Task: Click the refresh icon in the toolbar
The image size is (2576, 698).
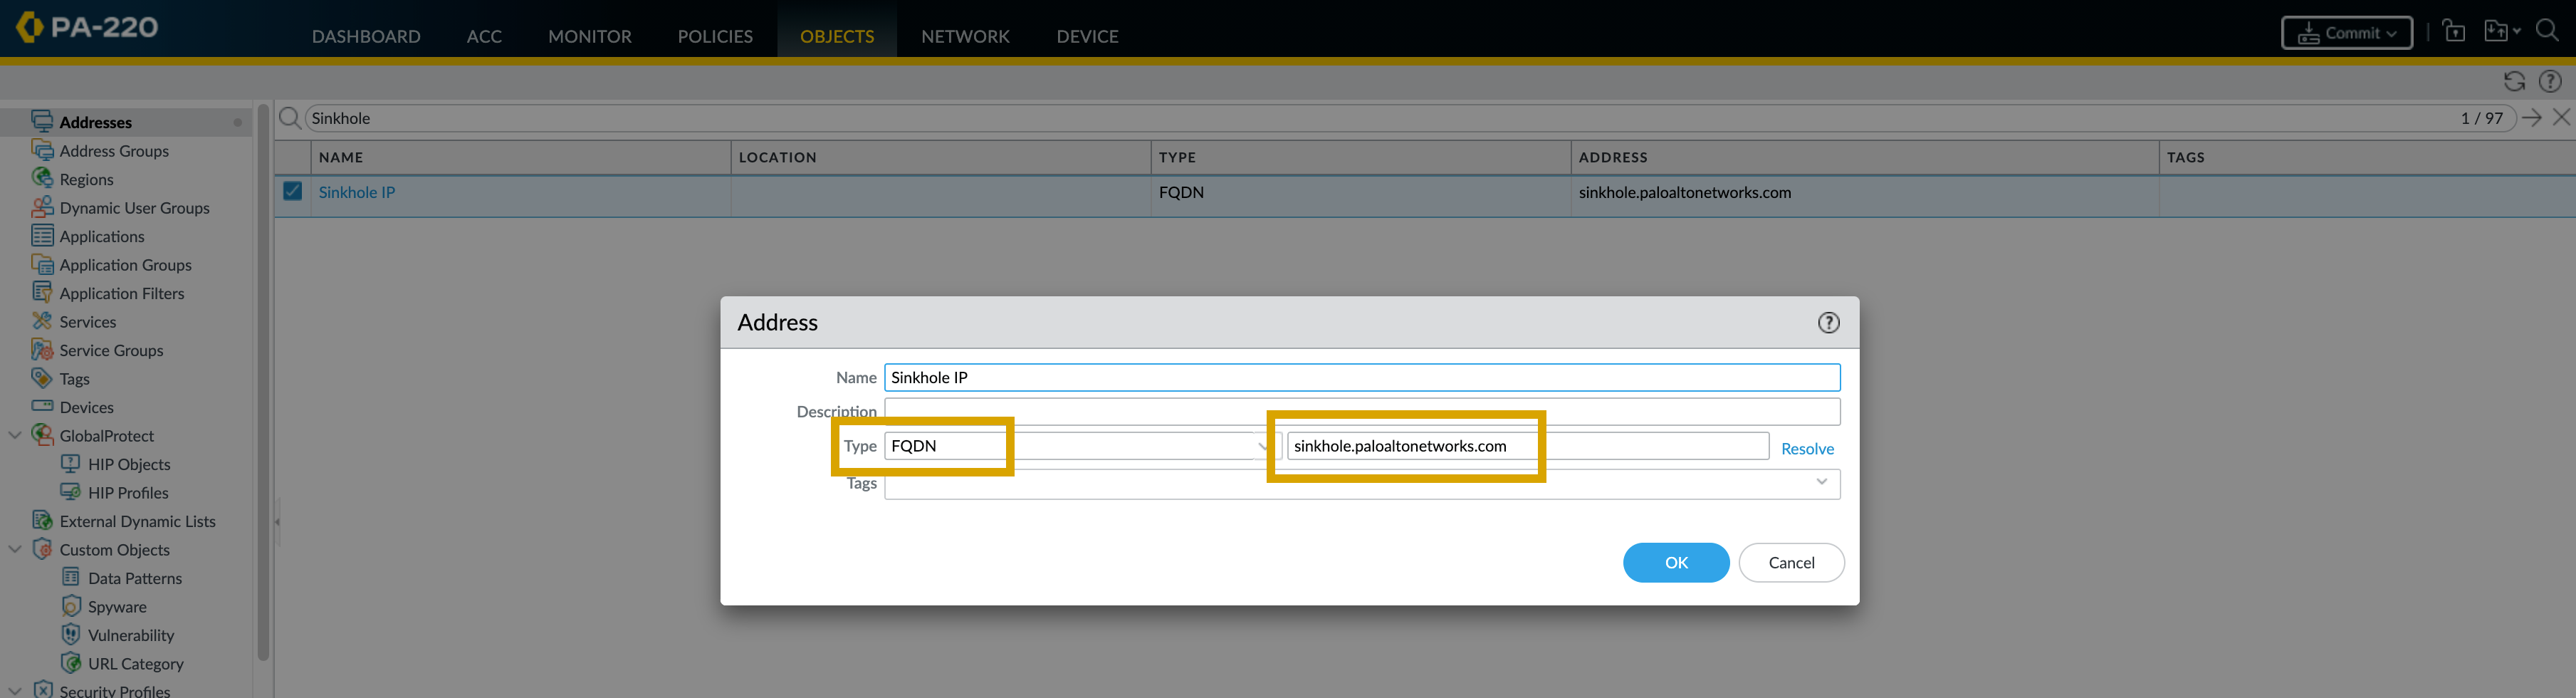Action: pyautogui.click(x=2513, y=82)
